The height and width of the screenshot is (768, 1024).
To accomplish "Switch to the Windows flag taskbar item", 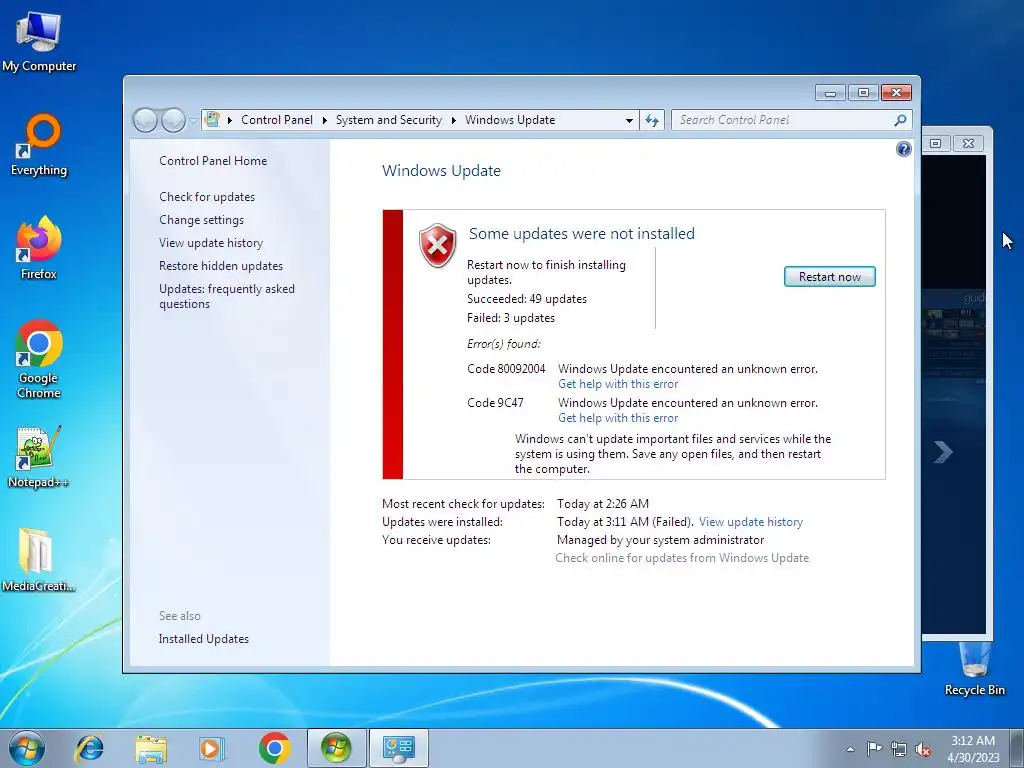I will (336, 748).
